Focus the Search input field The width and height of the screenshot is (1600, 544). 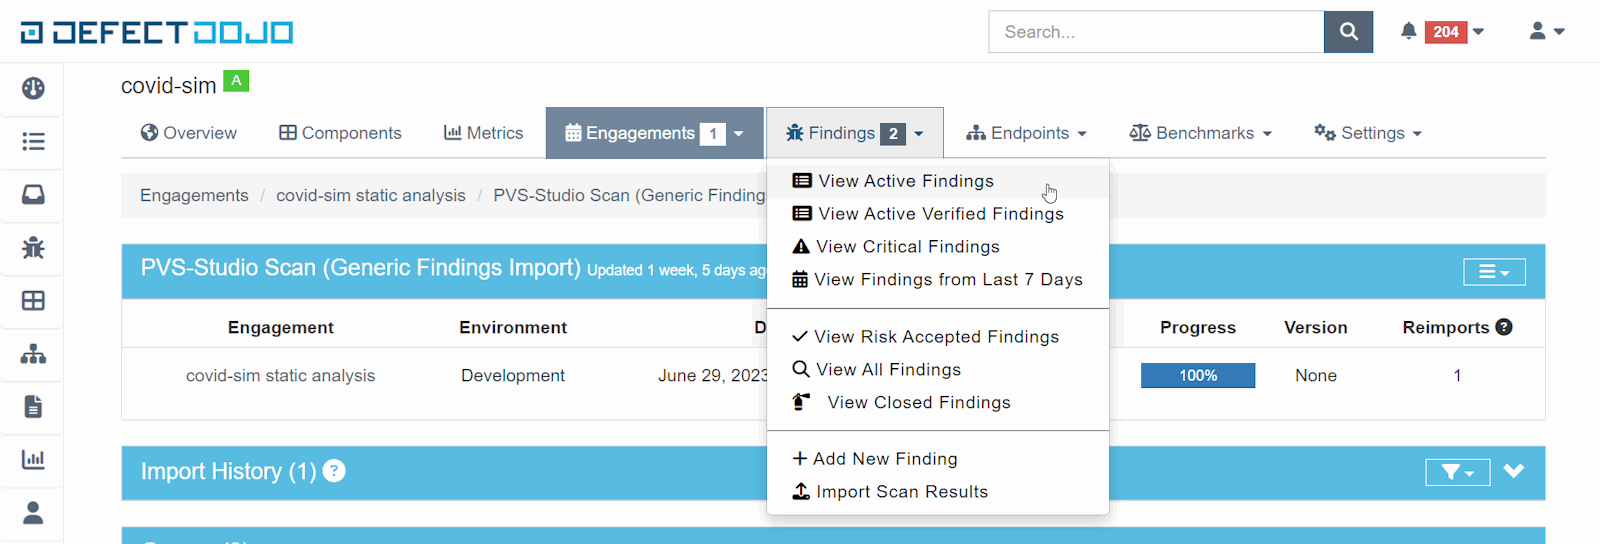pos(1155,32)
